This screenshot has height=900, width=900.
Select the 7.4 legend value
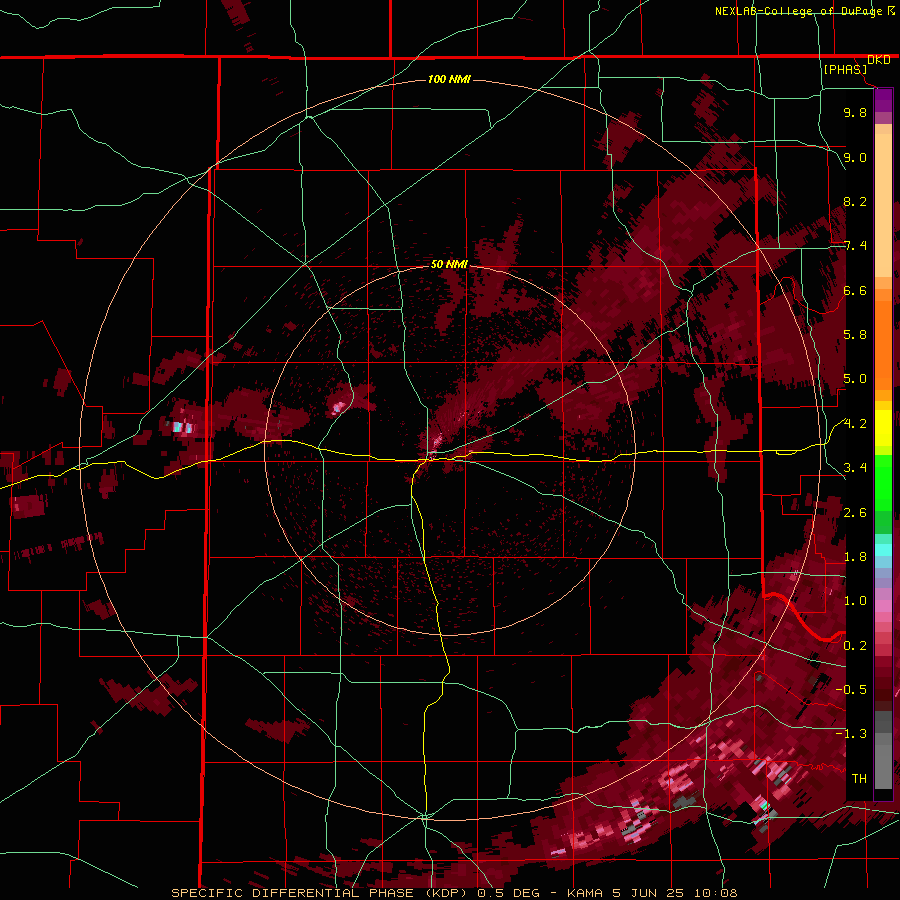(x=855, y=246)
